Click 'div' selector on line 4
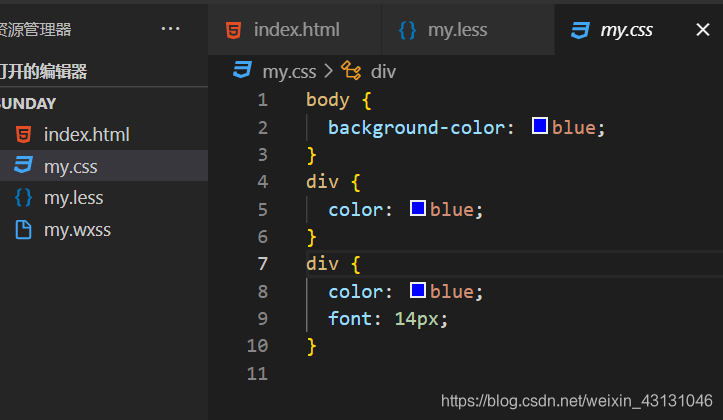Viewport: 723px width, 420px height. pos(322,182)
